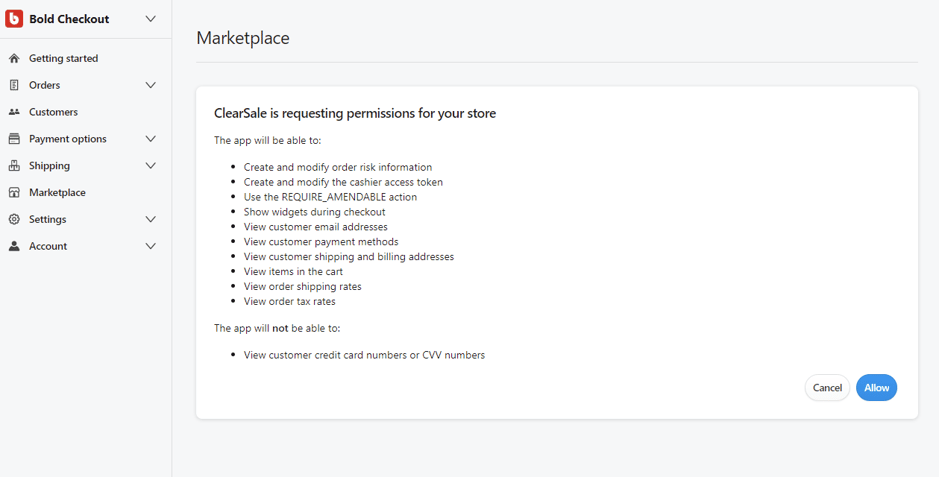
Task: Allow ClearSale permissions
Action: 876,388
